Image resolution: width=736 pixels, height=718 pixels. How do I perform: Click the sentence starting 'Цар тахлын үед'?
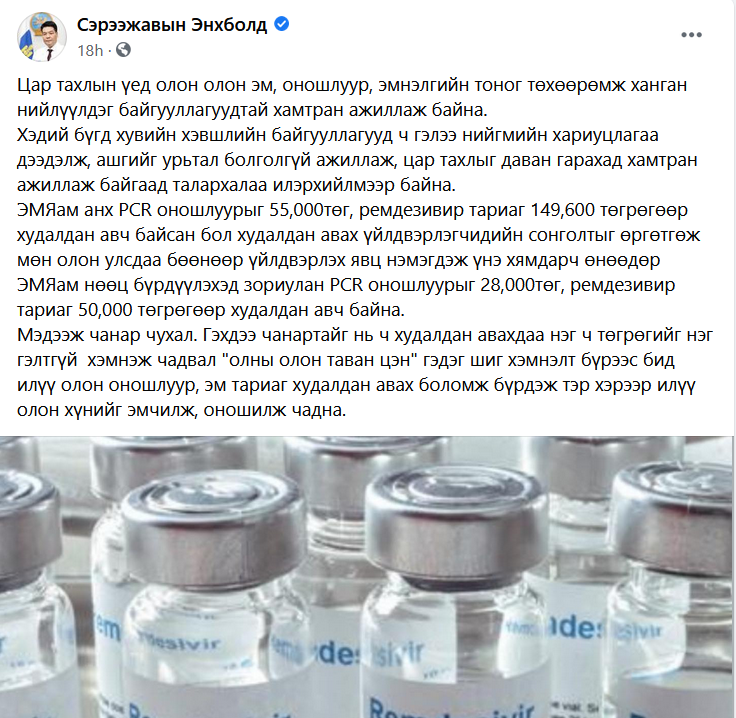tap(352, 98)
